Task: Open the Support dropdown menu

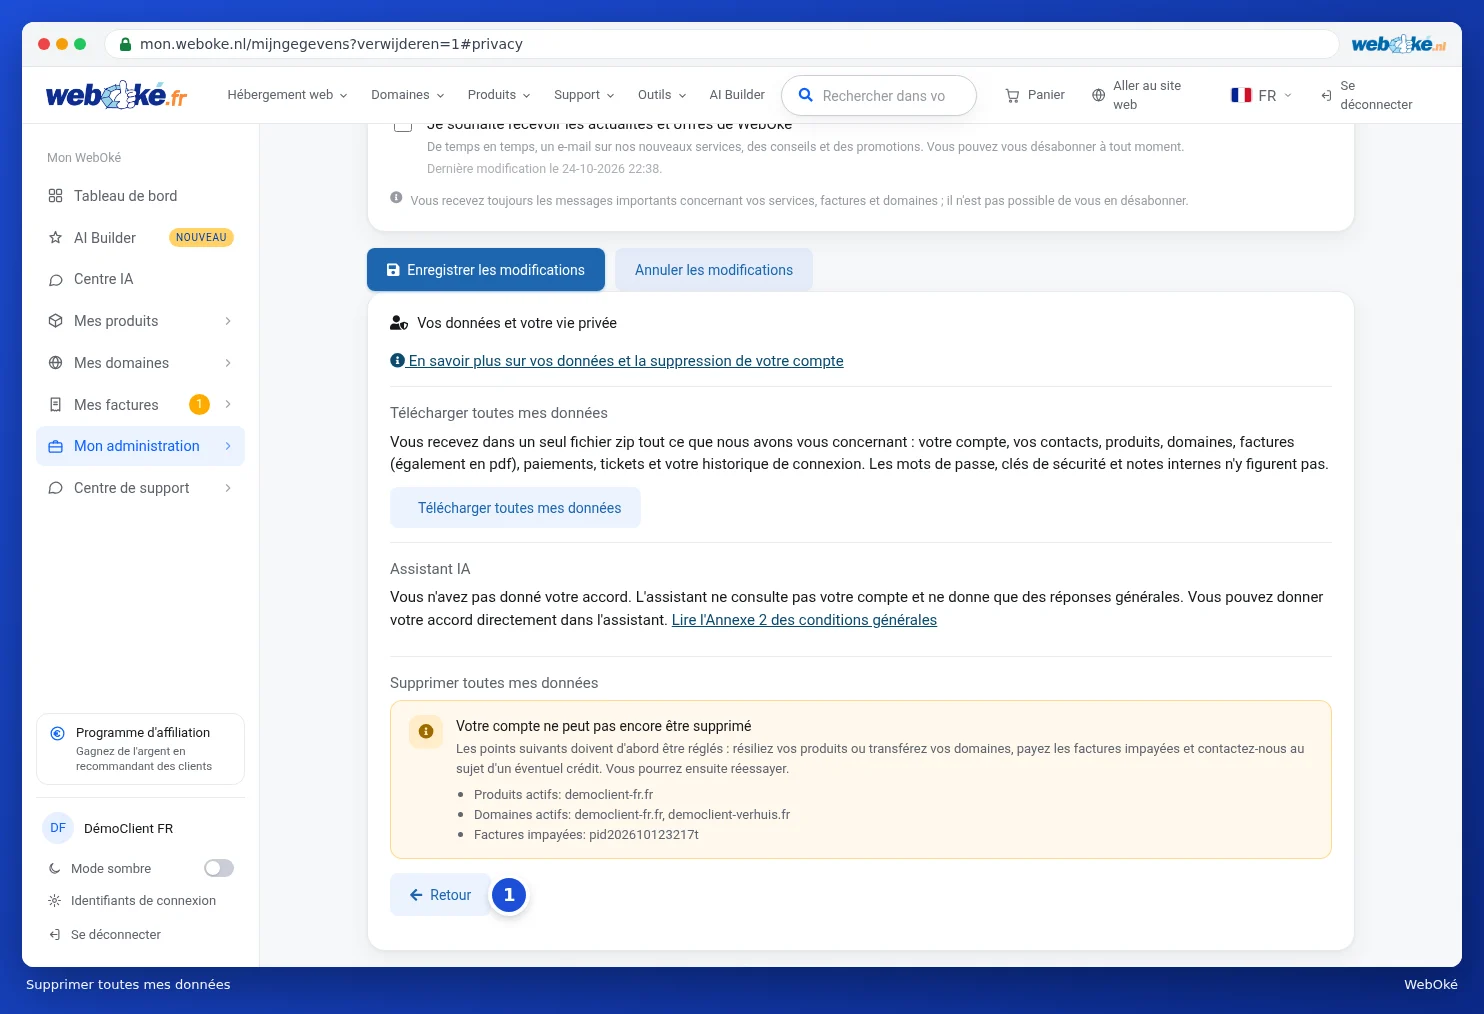Action: point(584,95)
